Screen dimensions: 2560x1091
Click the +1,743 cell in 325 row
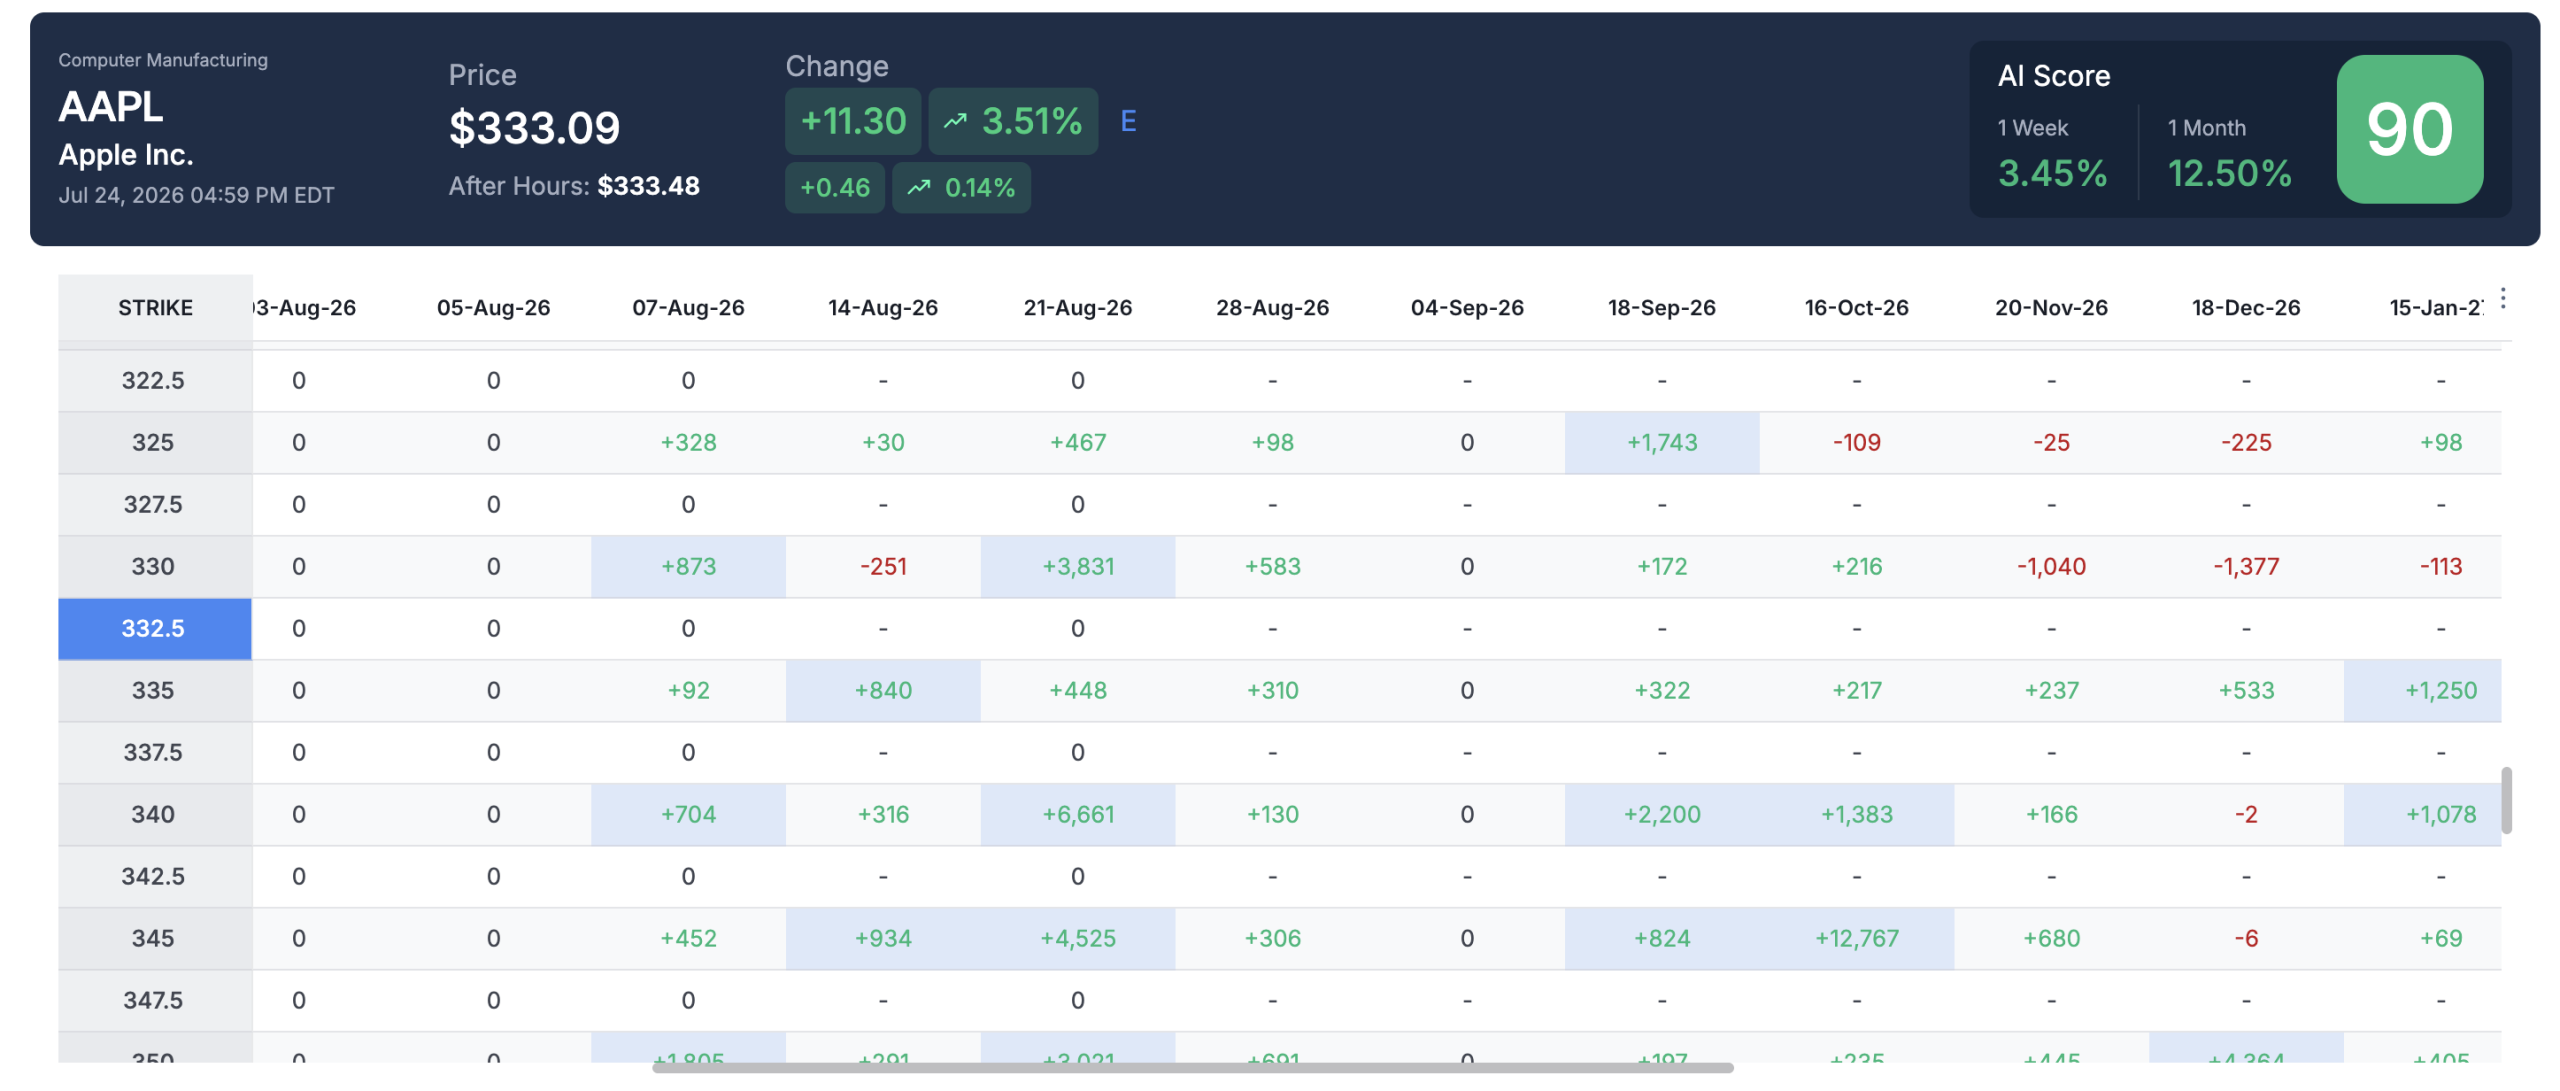(1661, 442)
